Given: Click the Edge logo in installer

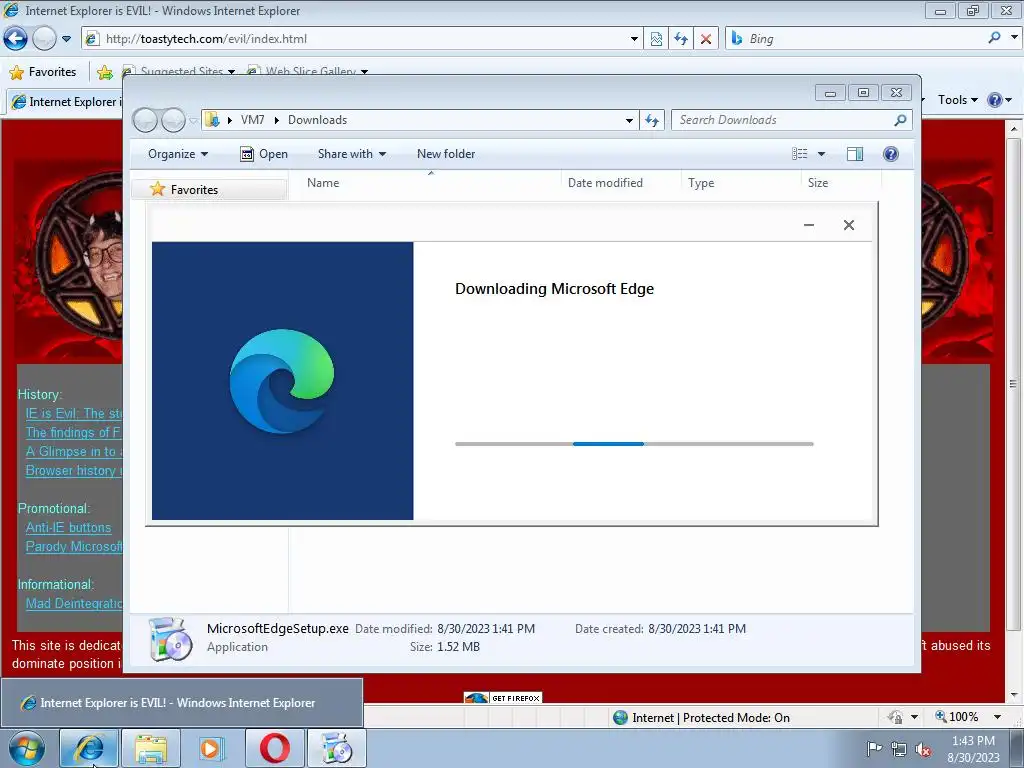Looking at the screenshot, I should point(282,381).
